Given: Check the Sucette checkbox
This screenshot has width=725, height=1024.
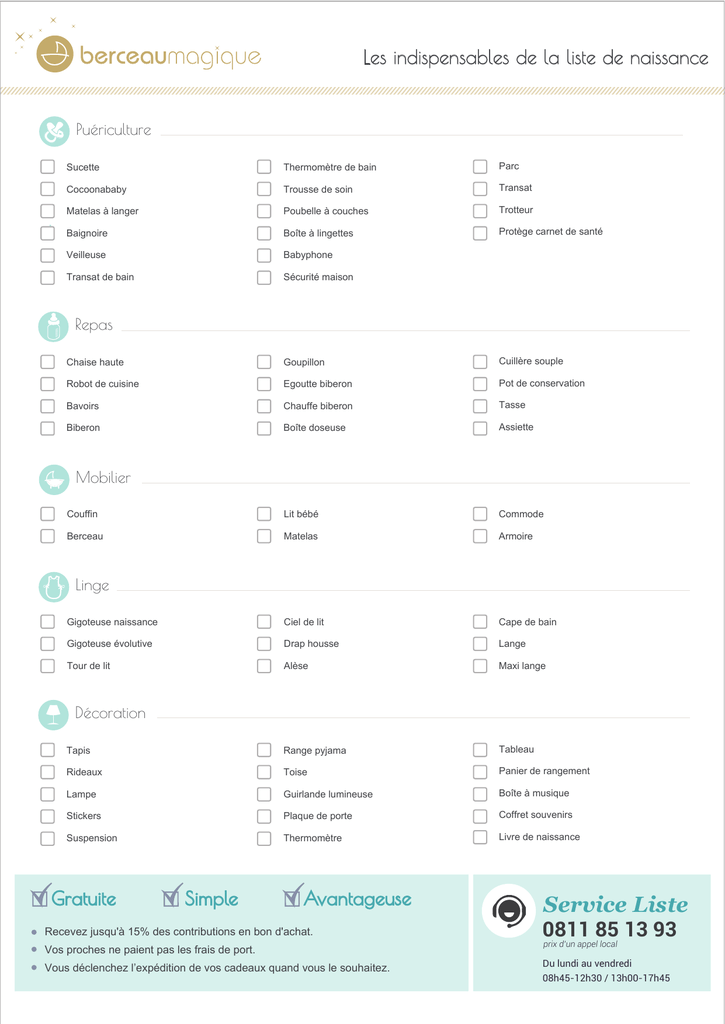Looking at the screenshot, I should tap(48, 167).
